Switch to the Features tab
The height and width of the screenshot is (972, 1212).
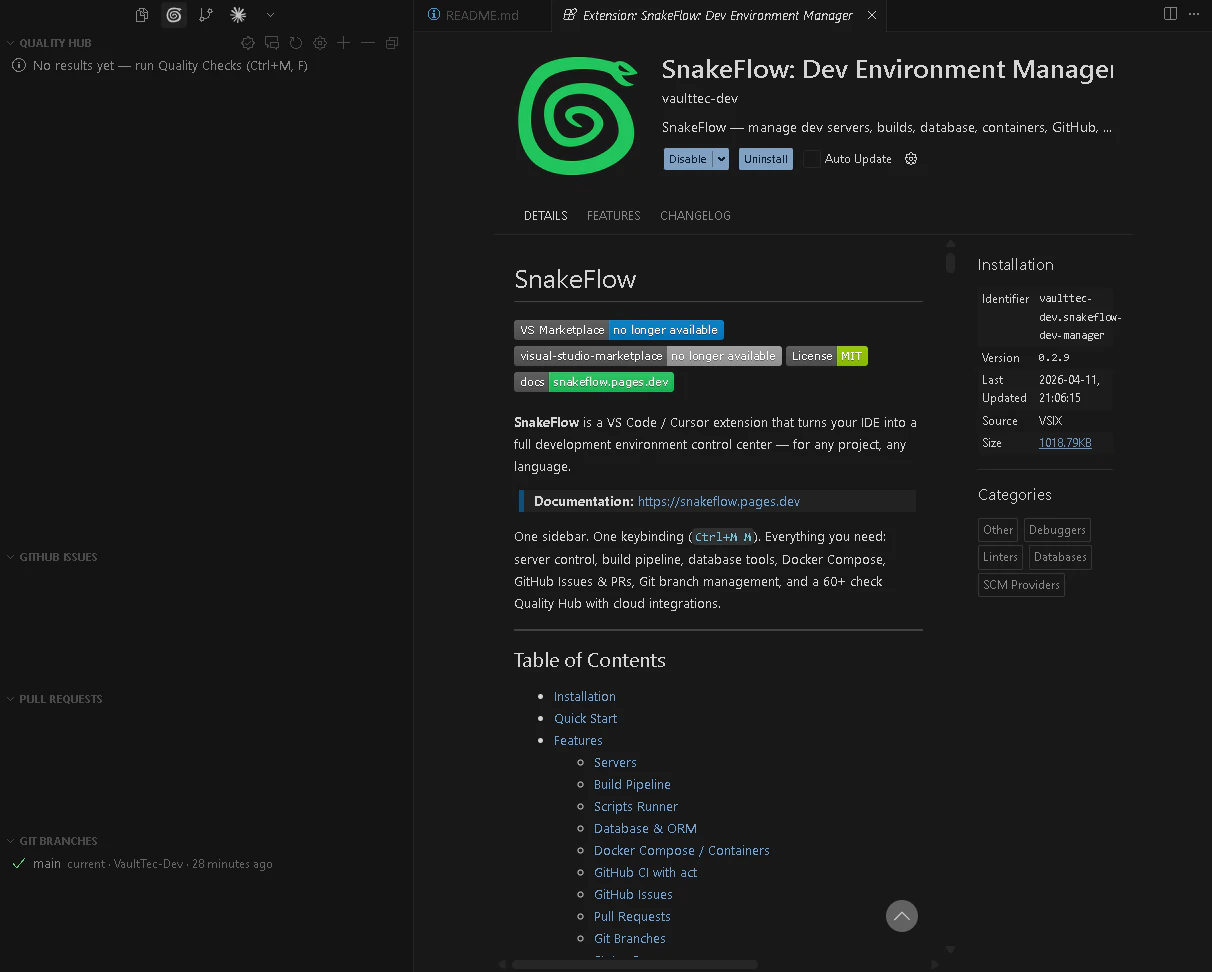[613, 216]
